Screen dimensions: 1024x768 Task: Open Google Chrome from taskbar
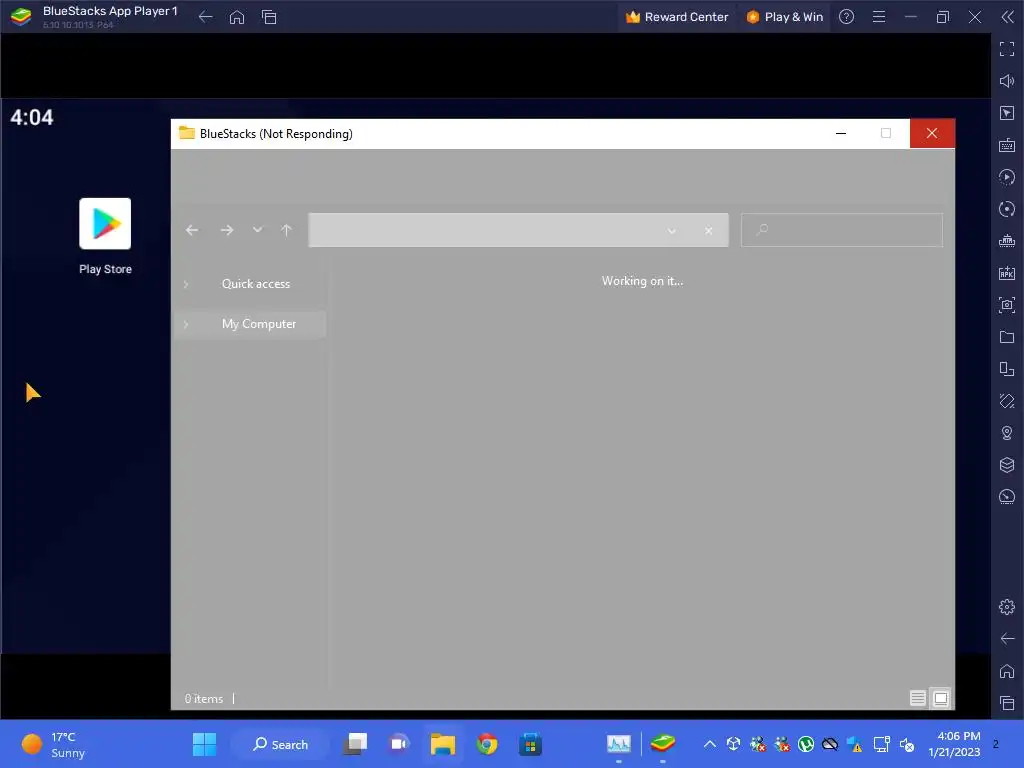click(487, 744)
